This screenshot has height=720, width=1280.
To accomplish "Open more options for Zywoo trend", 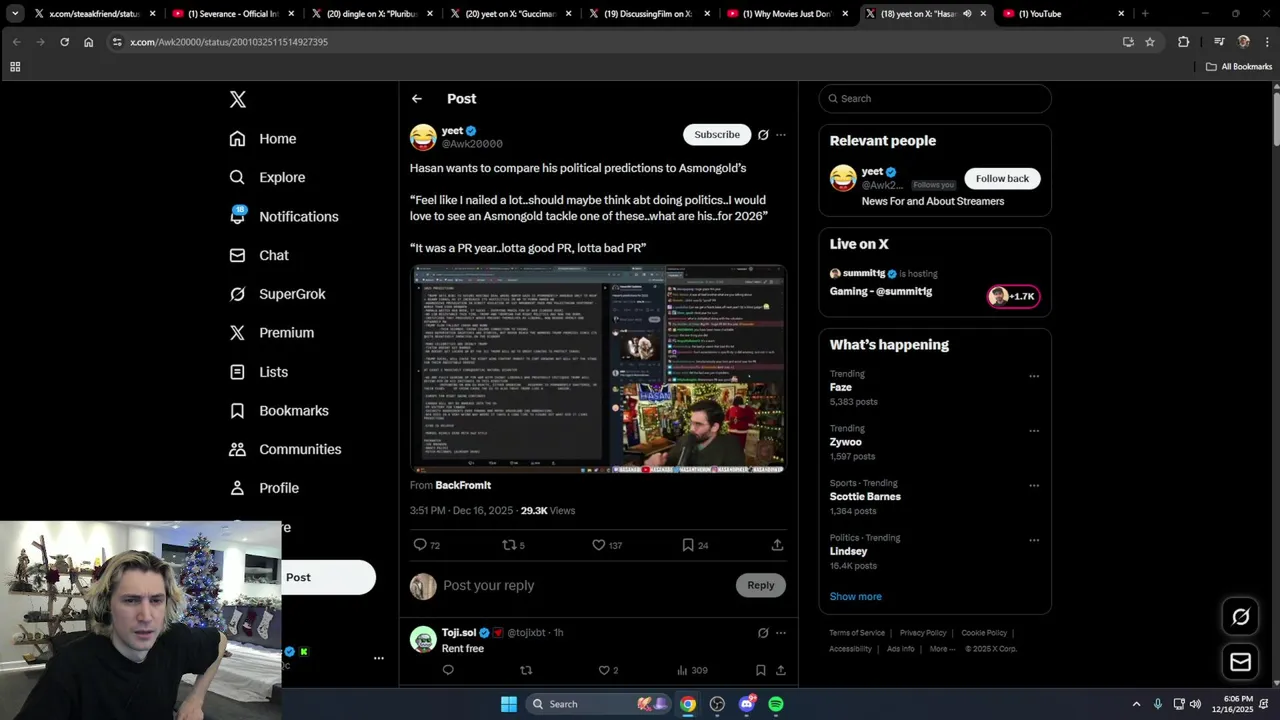I will [1034, 431].
